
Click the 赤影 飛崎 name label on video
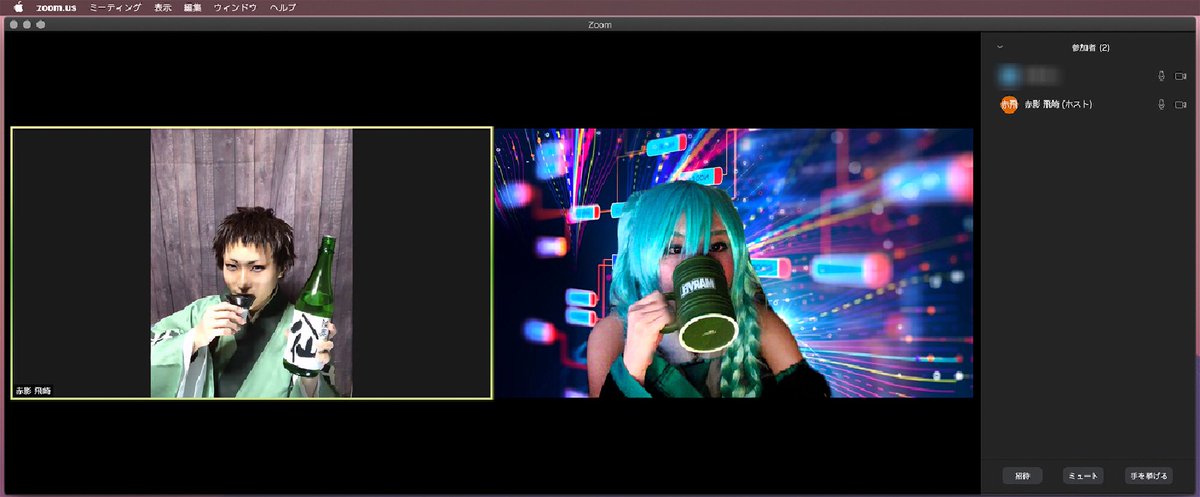pos(33,391)
